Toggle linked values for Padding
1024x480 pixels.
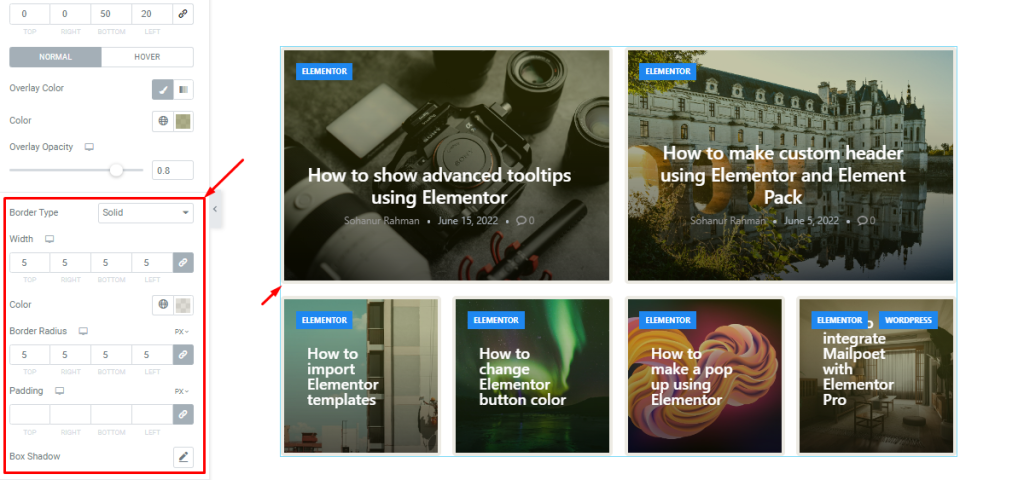pos(184,415)
